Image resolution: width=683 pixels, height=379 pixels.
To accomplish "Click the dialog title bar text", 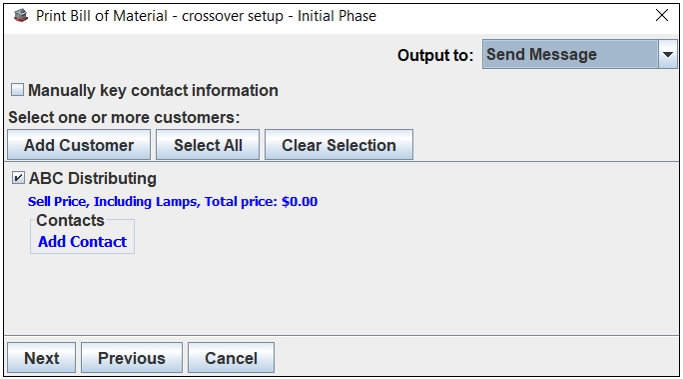I will (206, 16).
